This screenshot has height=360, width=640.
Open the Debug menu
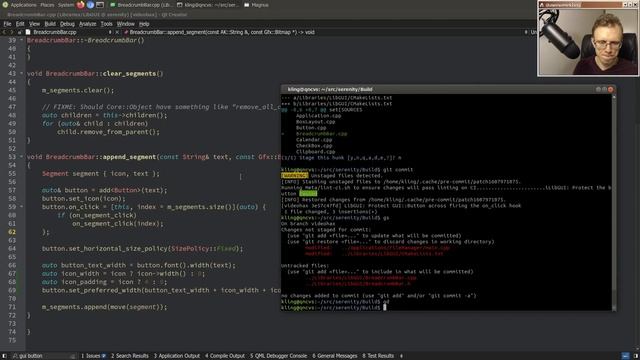(x=67, y=24)
